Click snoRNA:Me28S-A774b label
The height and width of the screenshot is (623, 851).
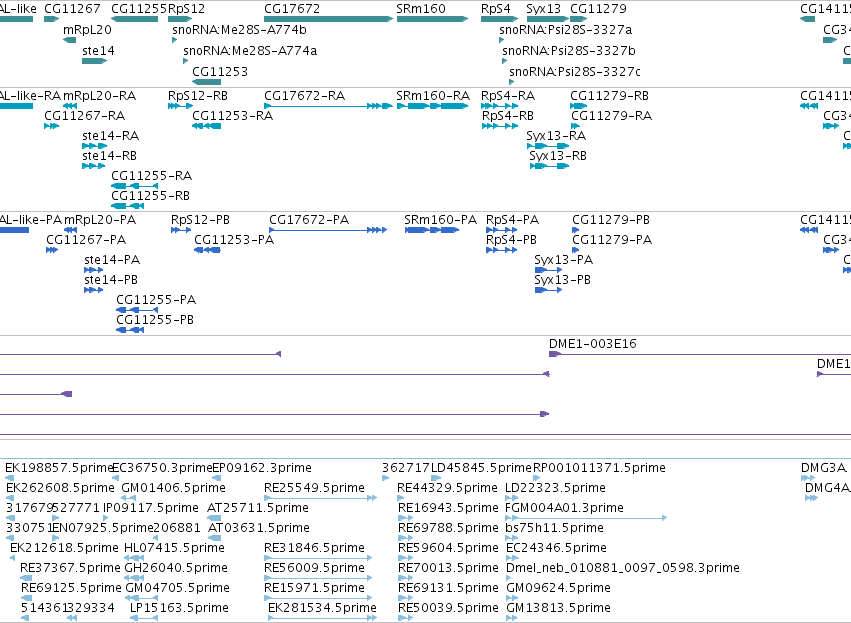tap(239, 30)
